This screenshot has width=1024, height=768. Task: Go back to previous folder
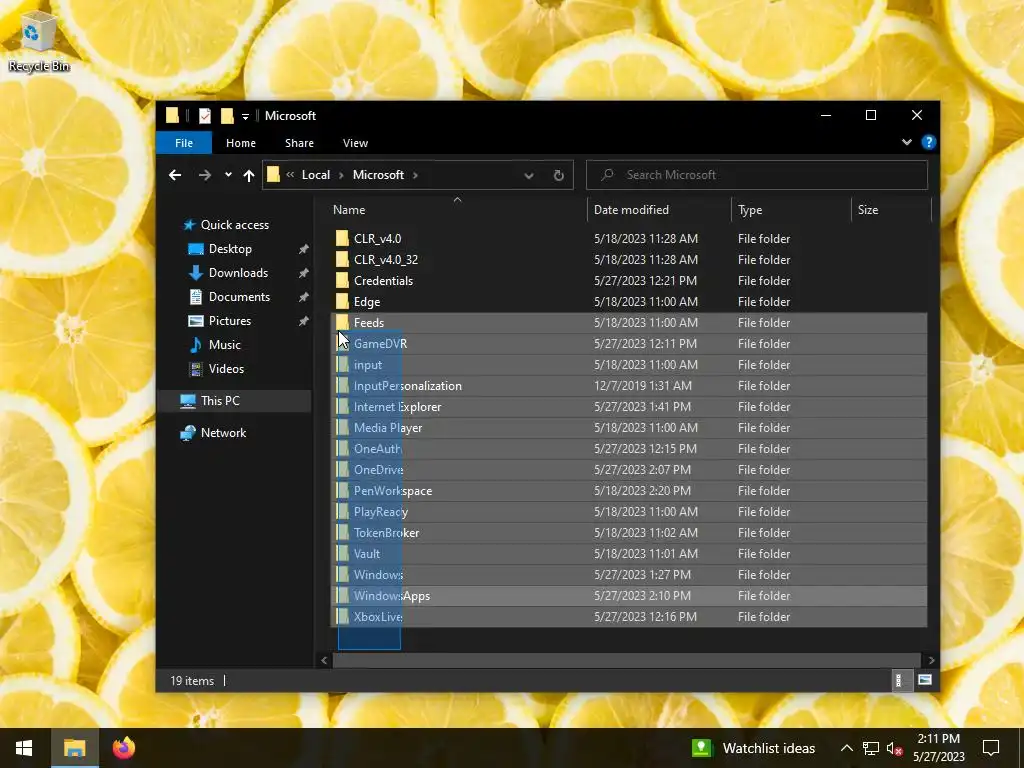pos(174,174)
